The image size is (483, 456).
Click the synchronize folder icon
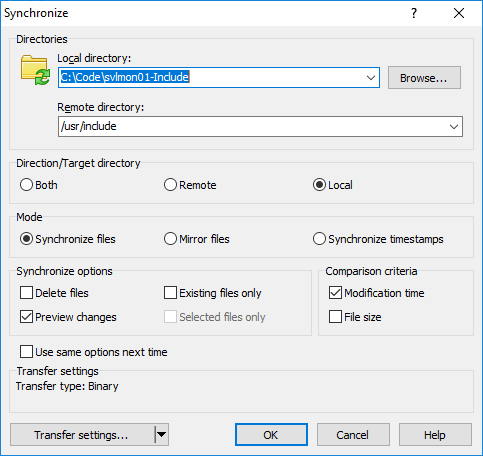tap(35, 70)
